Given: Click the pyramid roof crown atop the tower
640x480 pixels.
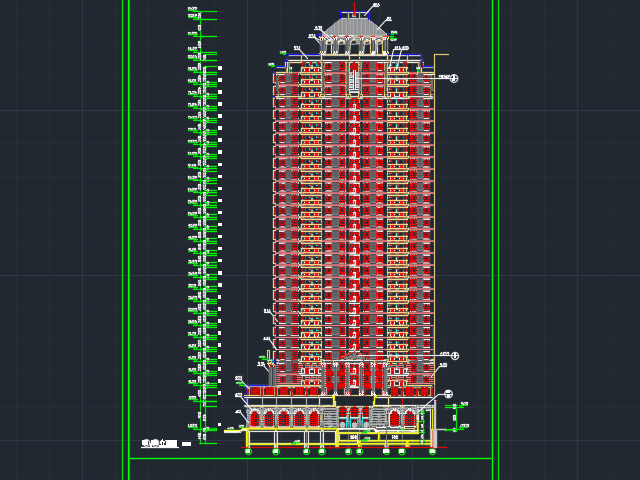Looking at the screenshot, I should 354,26.
